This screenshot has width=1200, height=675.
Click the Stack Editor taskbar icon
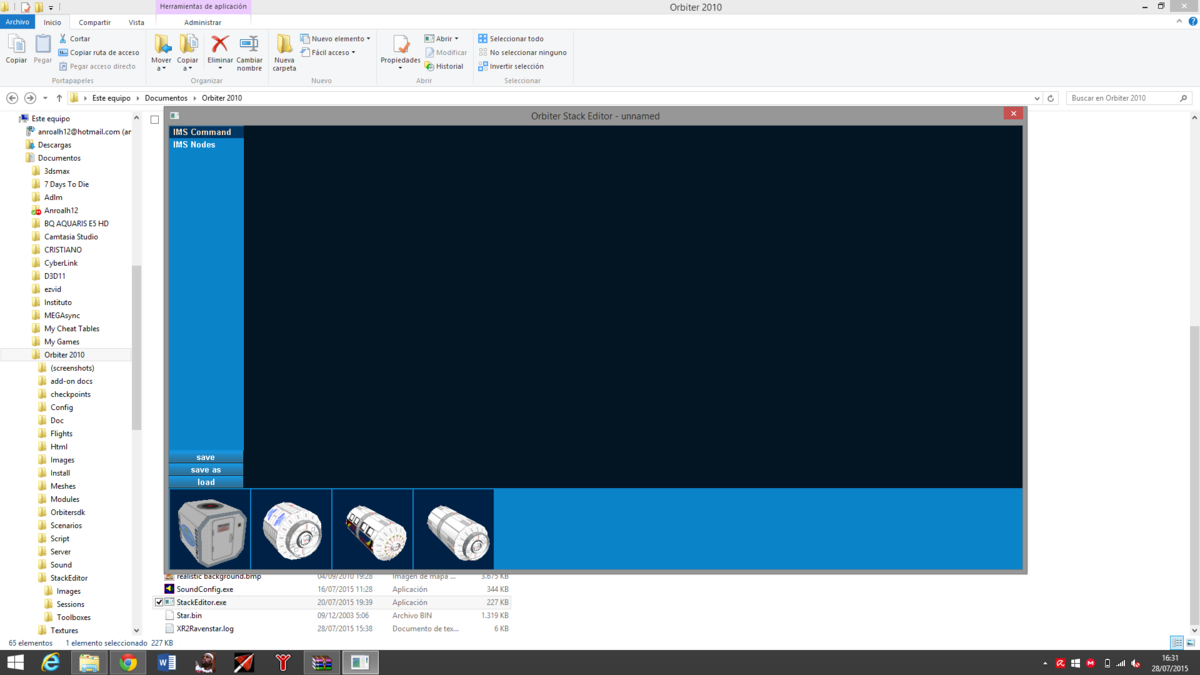360,662
